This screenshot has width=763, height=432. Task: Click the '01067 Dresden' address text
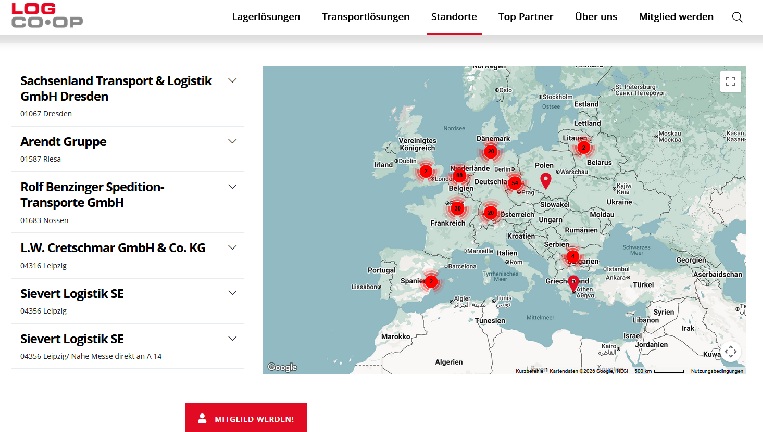click(x=46, y=113)
